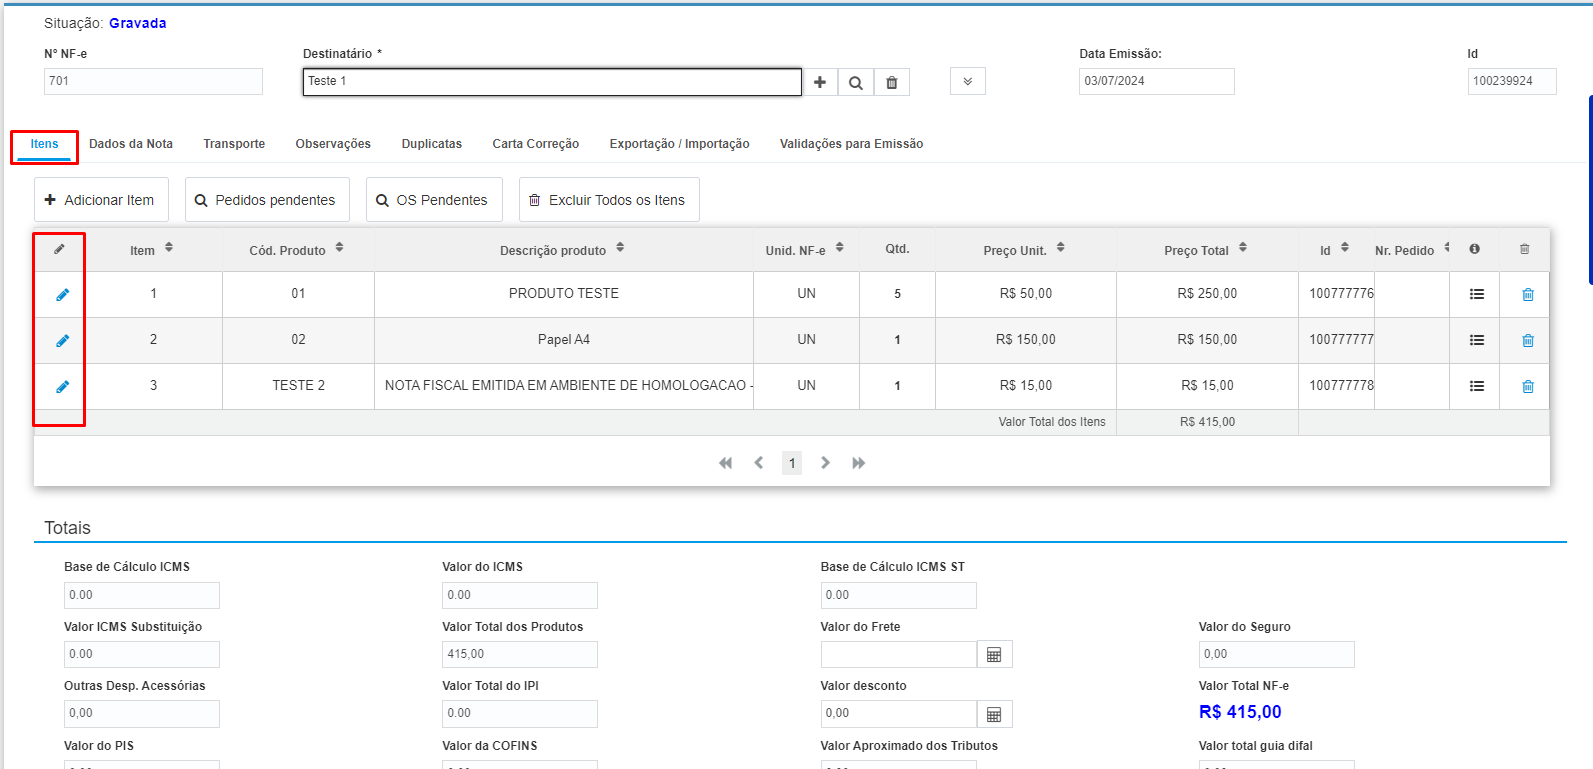1593x769 pixels.
Task: Go to previous page of items
Action: tap(759, 463)
